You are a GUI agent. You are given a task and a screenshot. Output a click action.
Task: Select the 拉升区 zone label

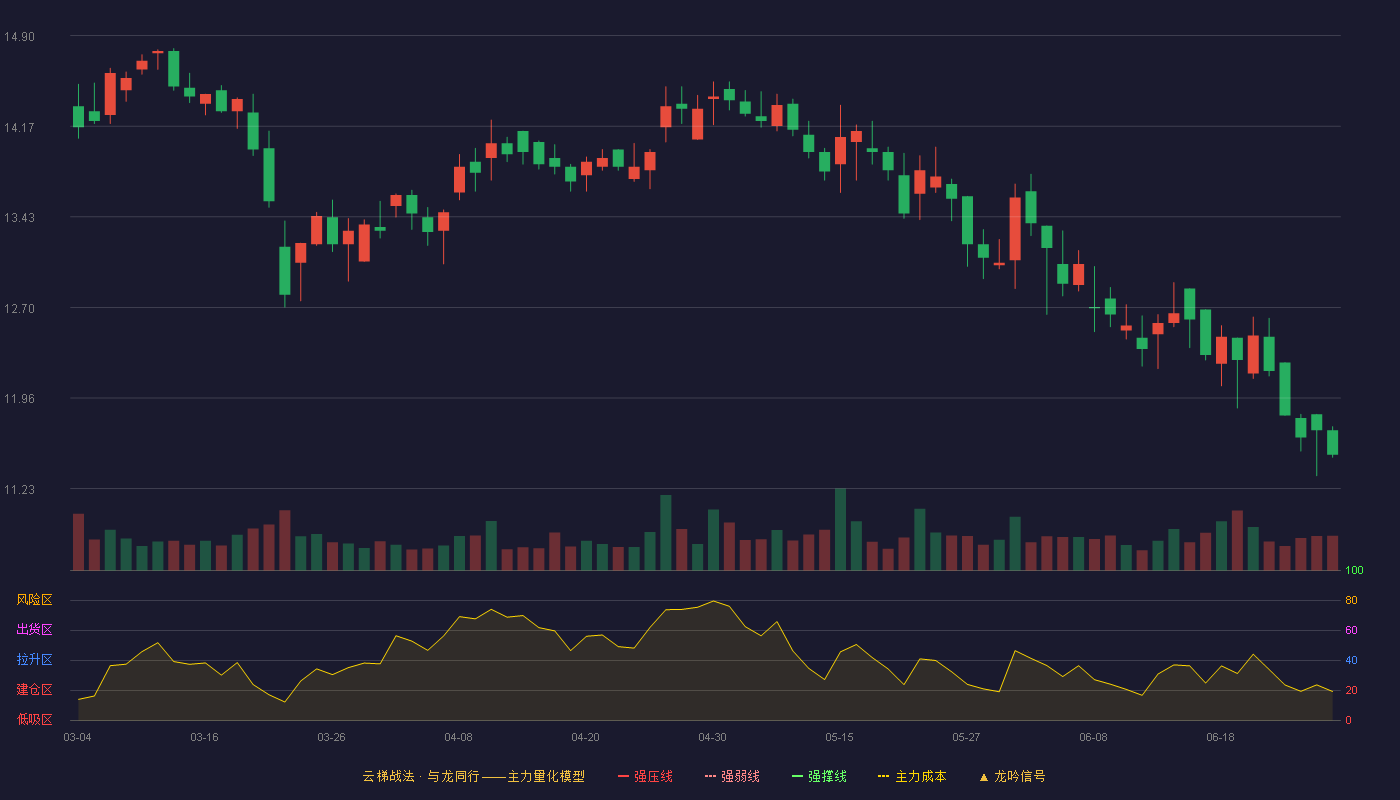[34, 660]
